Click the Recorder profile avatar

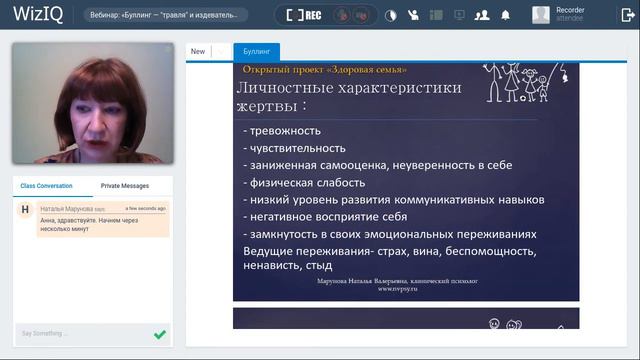(x=541, y=15)
